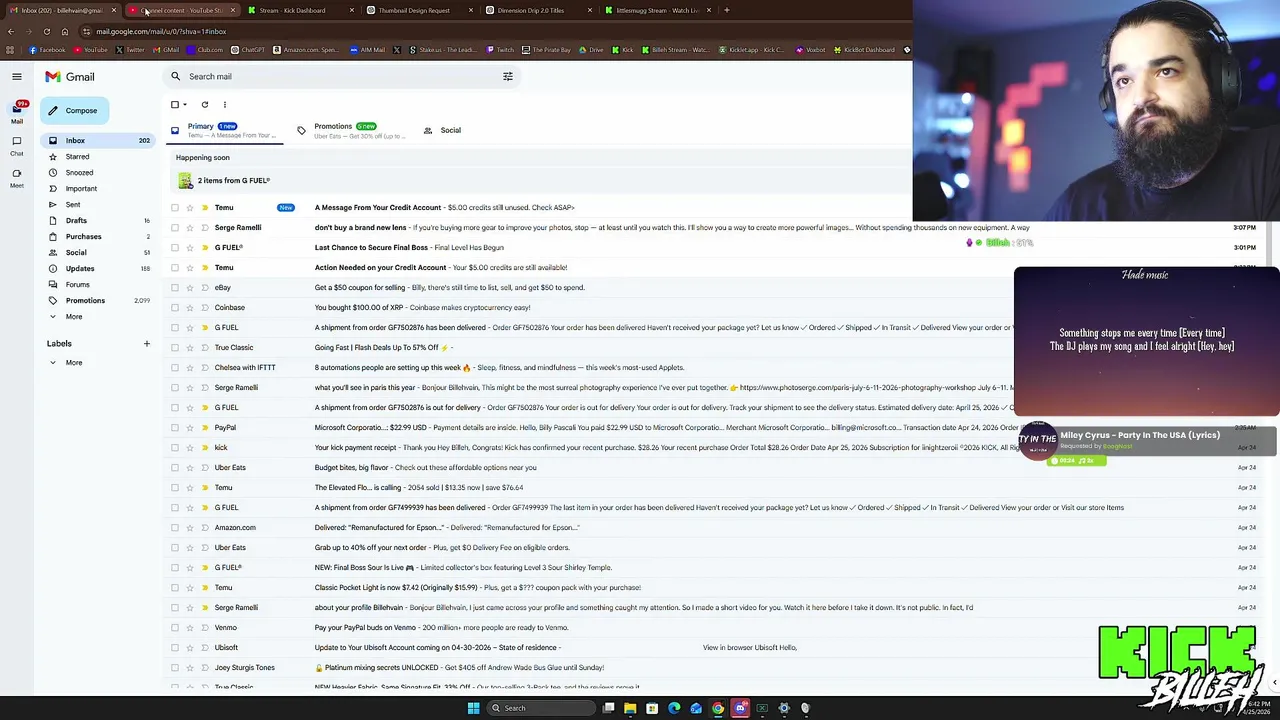Click the search magnifier icon in Gmail

[x=176, y=76]
